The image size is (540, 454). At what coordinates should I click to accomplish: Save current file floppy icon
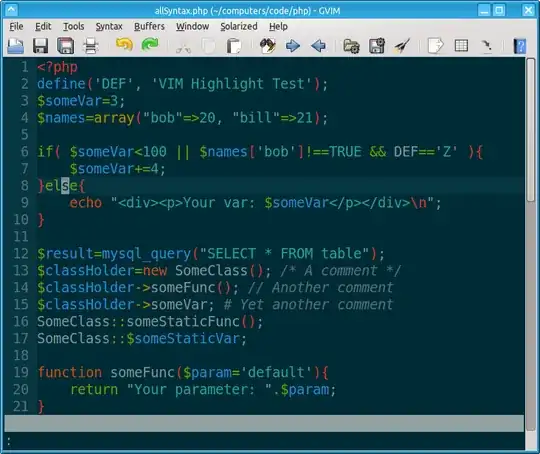40,46
